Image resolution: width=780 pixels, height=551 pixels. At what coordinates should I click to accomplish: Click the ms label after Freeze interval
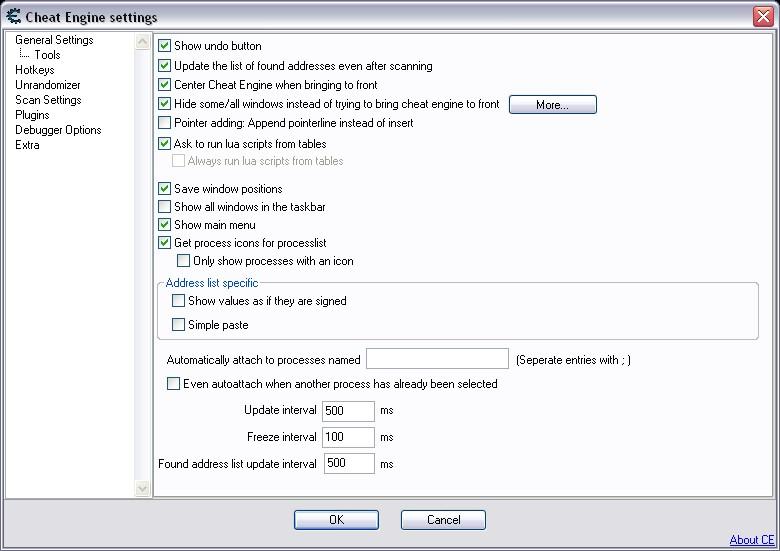point(387,437)
